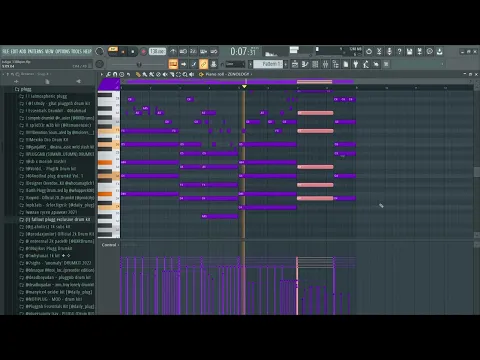Select the Paint brush tool
The height and width of the screenshot is (360, 480).
click(145, 74)
